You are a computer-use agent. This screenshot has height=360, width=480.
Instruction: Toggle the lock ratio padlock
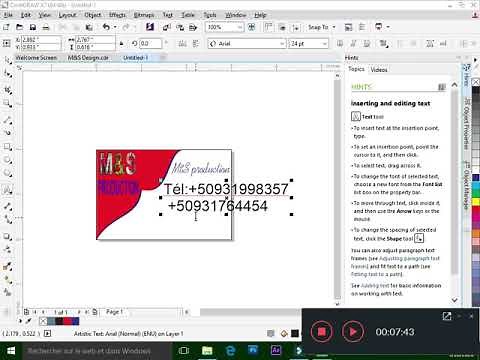pyautogui.click(x=122, y=44)
